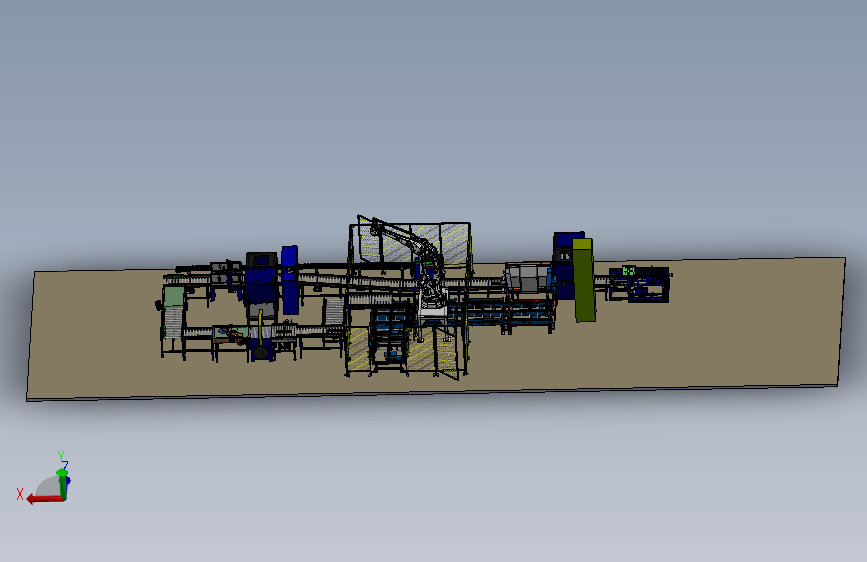The height and width of the screenshot is (562, 867).
Task: Select the grey box unit right of the cage
Action: coord(527,278)
